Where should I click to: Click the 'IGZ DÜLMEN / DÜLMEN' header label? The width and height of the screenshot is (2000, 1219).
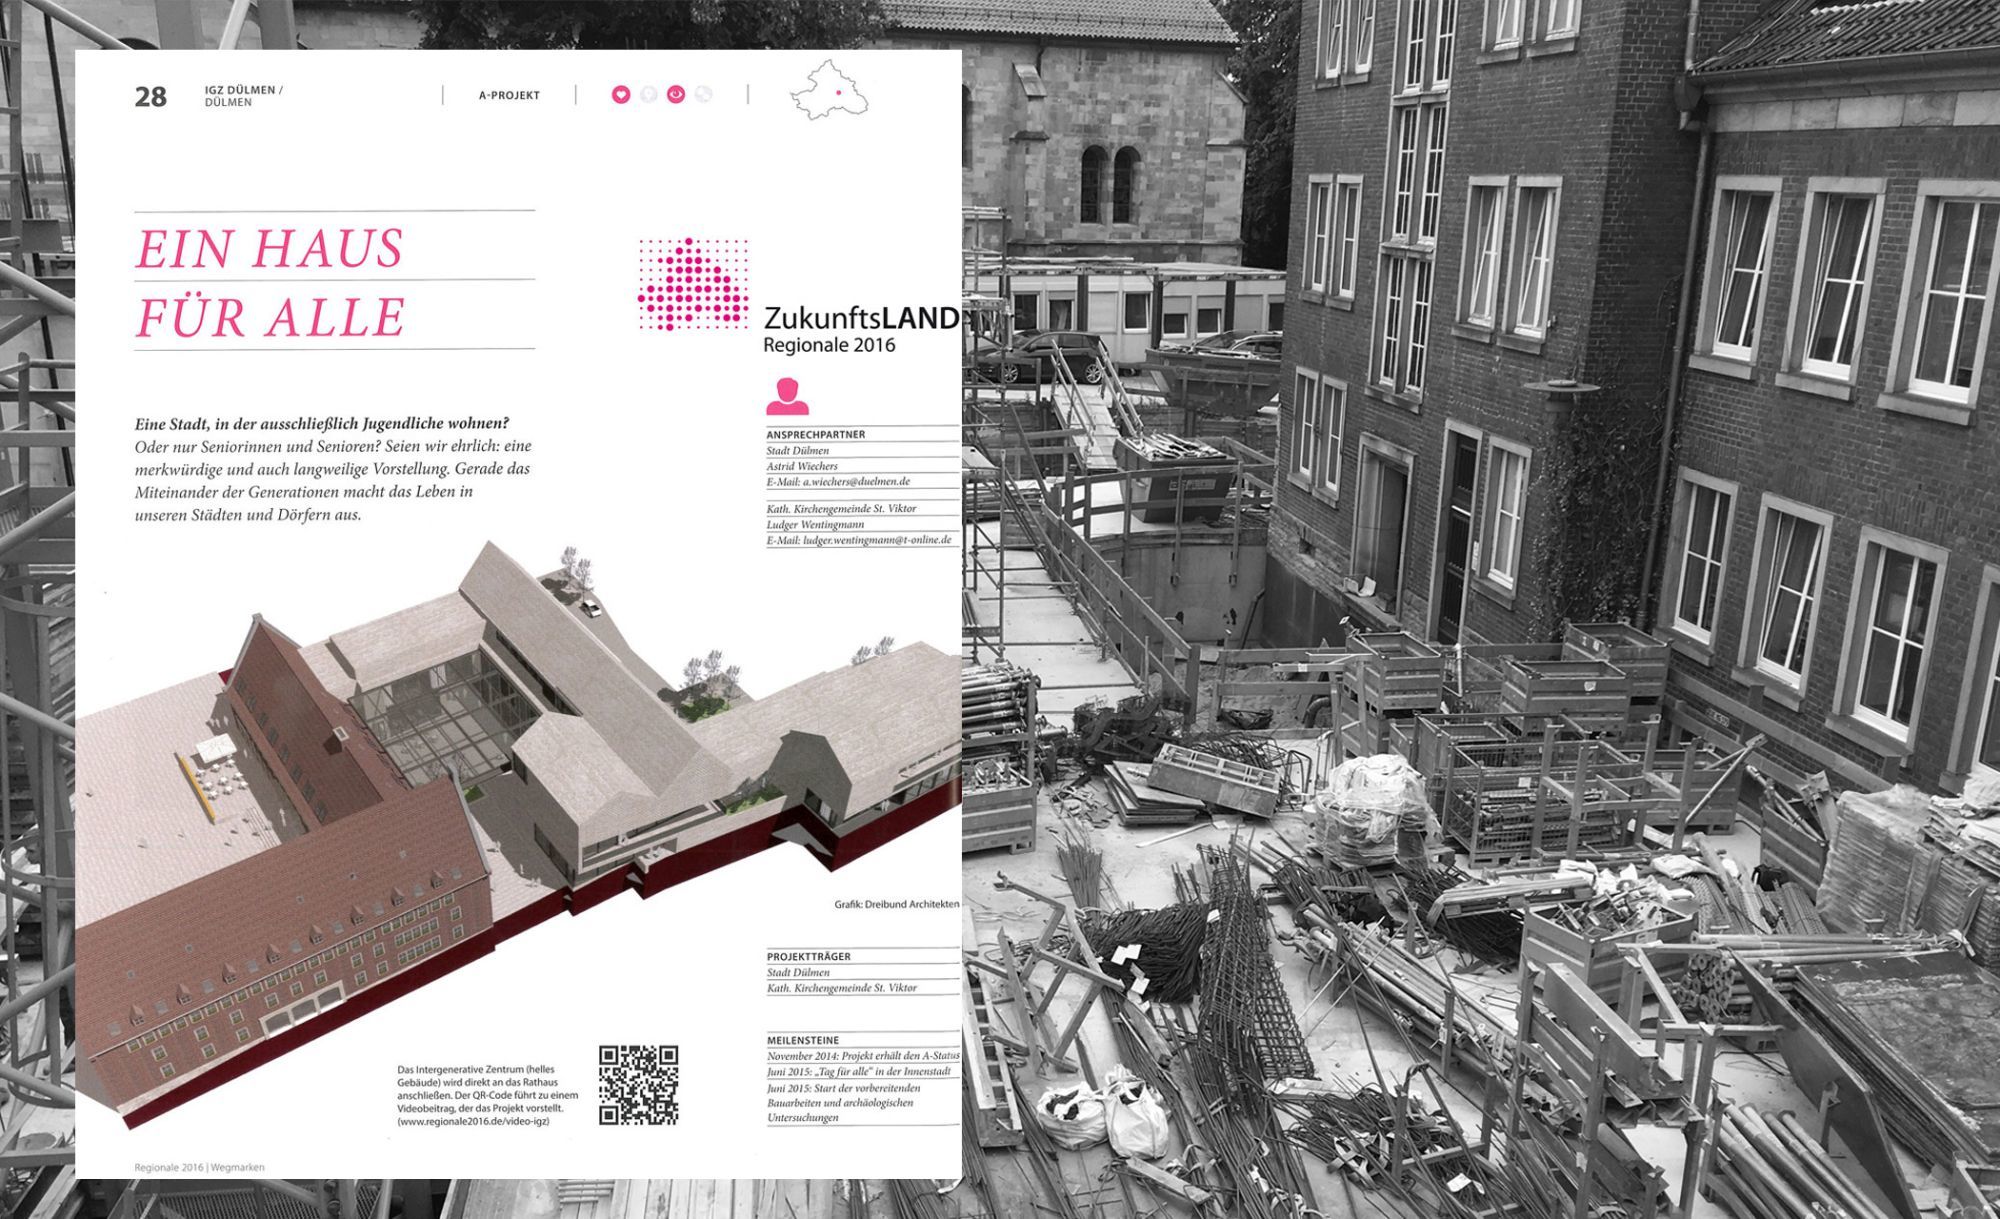tap(244, 96)
